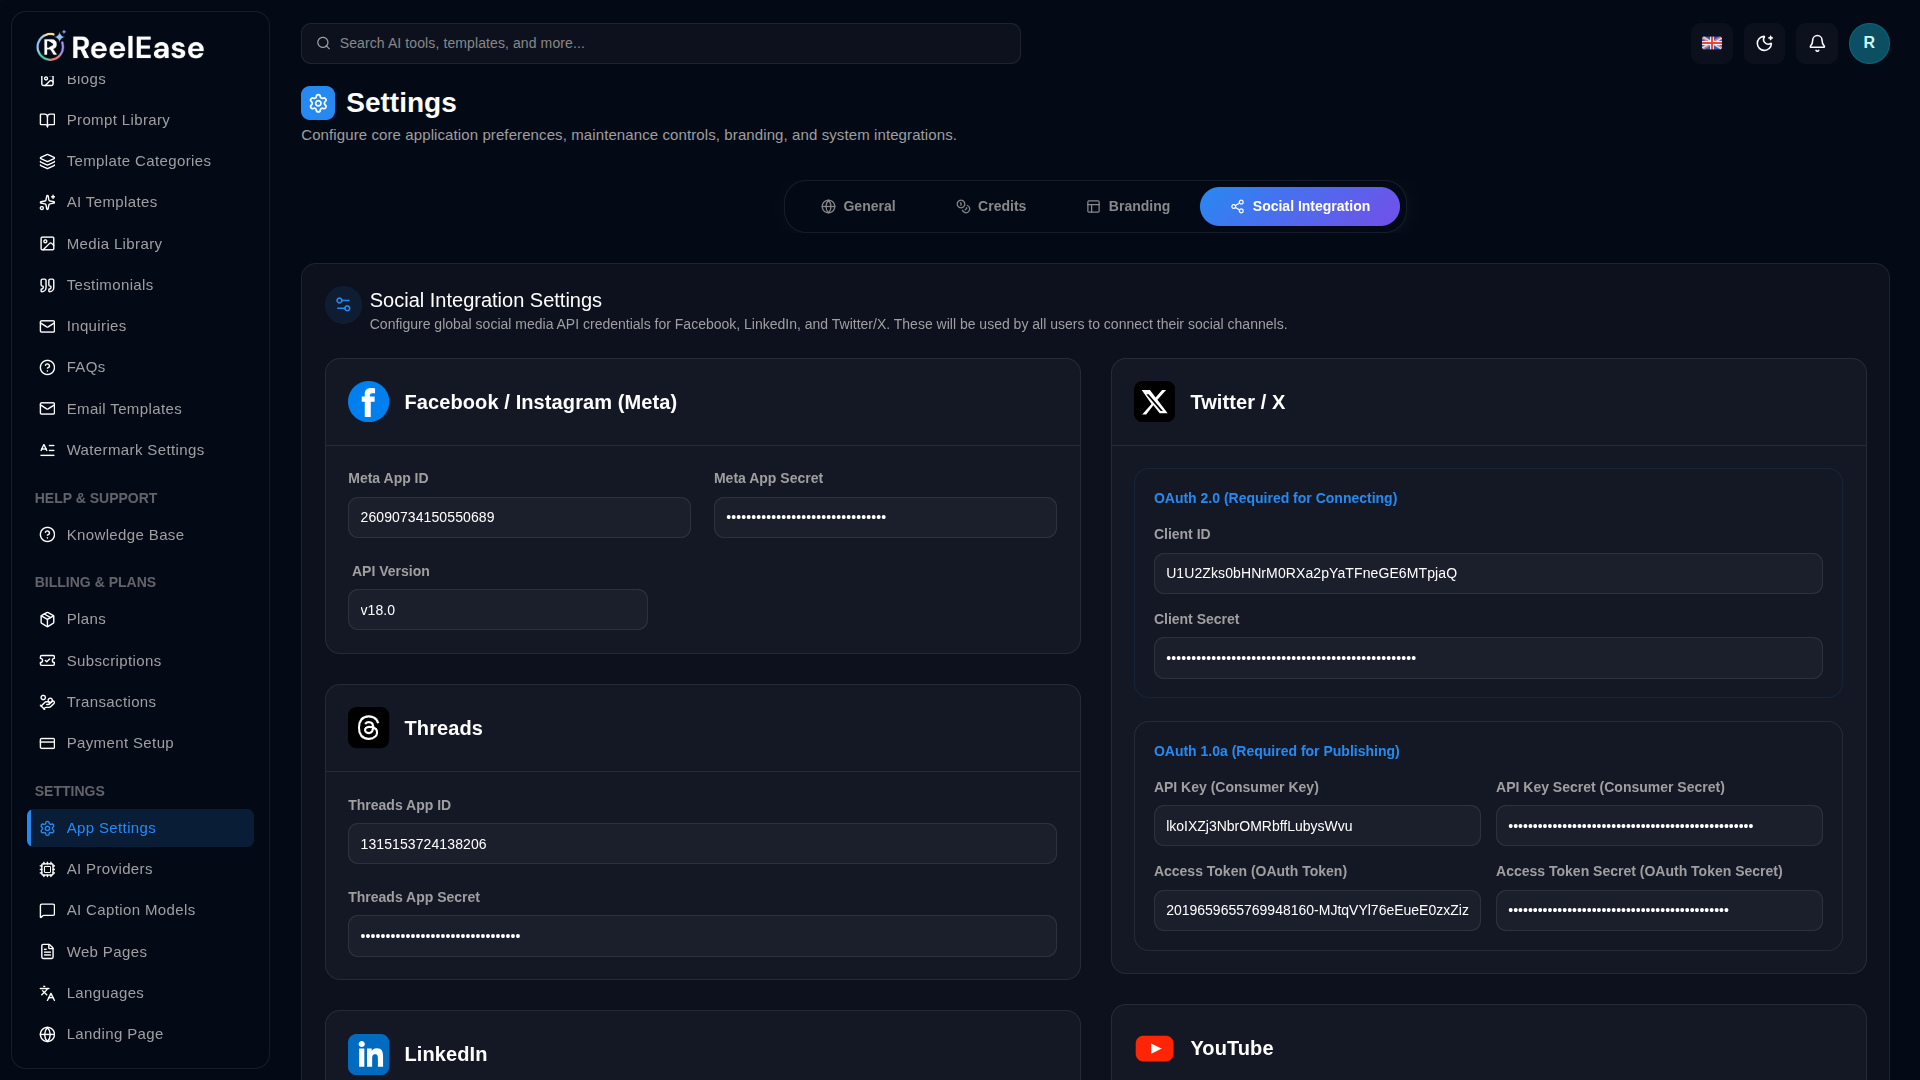Screen dimensions: 1920x1080
Task: Click the Template Categories layers icon
Action: click(x=47, y=161)
